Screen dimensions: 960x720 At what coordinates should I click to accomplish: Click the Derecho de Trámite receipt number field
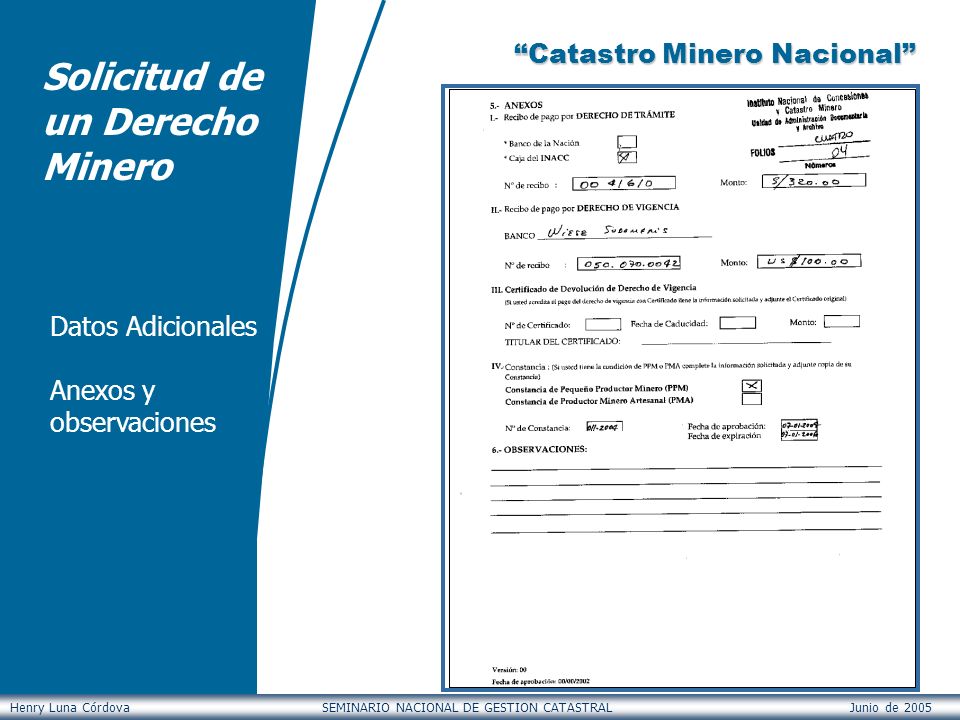[624, 183]
